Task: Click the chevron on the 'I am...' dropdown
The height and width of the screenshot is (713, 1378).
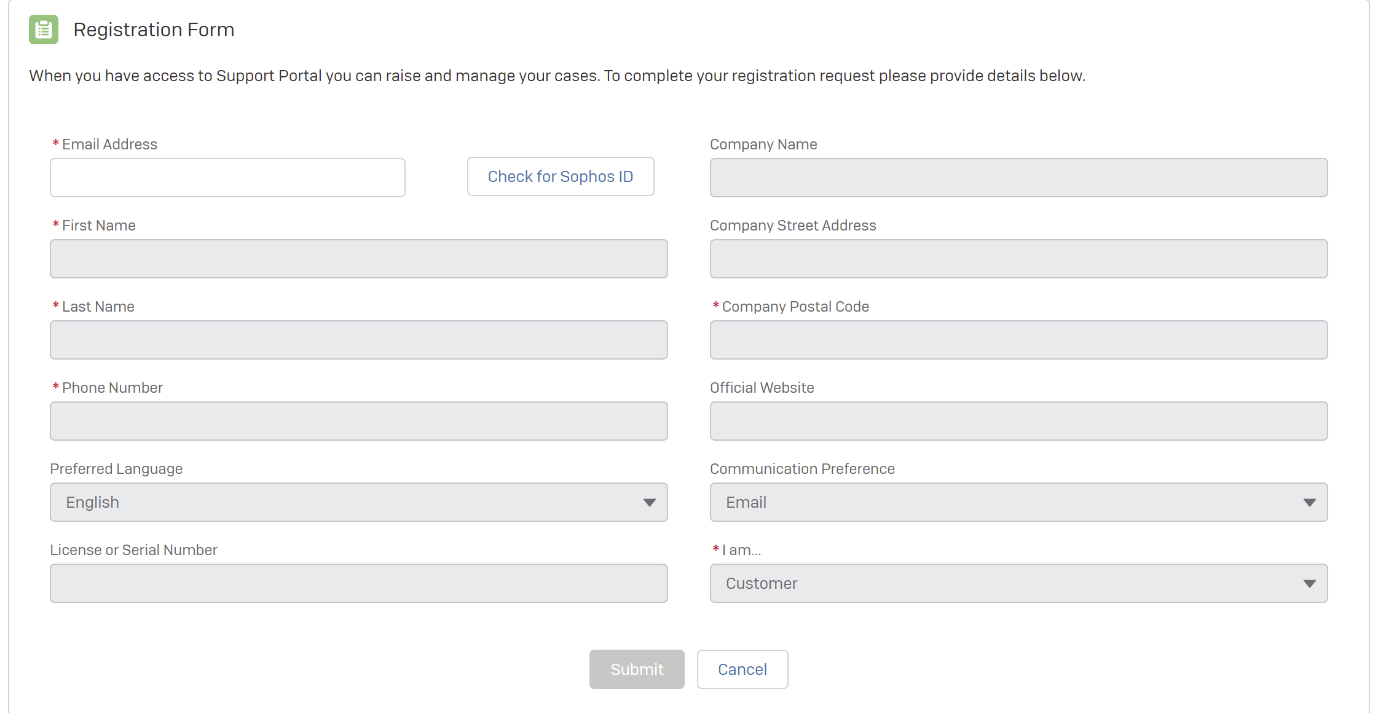Action: (x=1309, y=583)
